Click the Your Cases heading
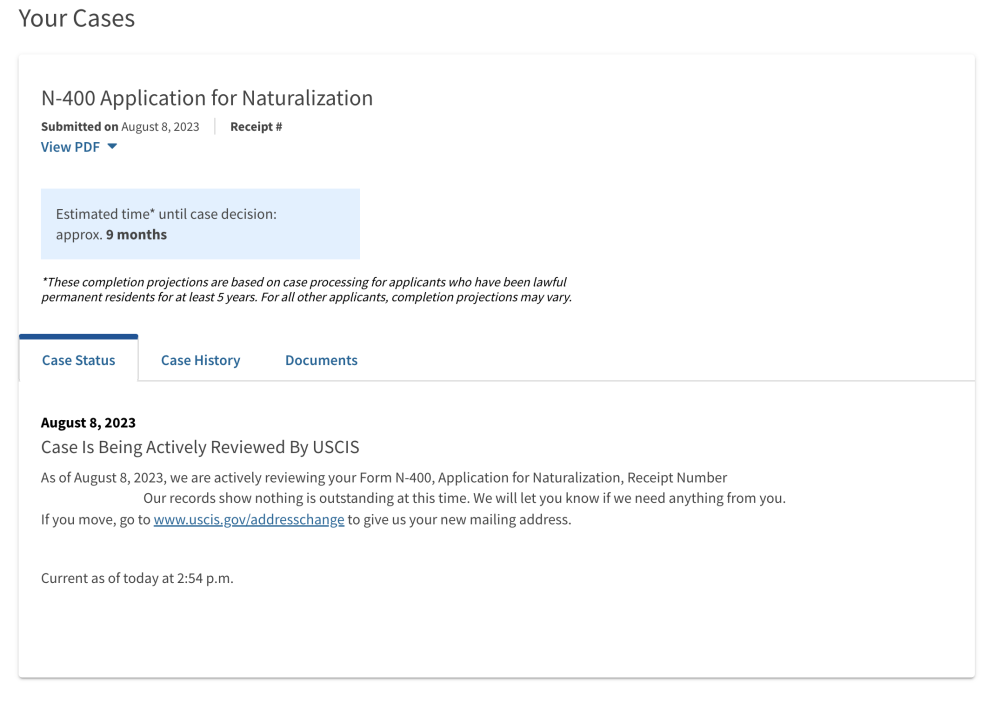This screenshot has height=705, width=1000. [x=76, y=19]
